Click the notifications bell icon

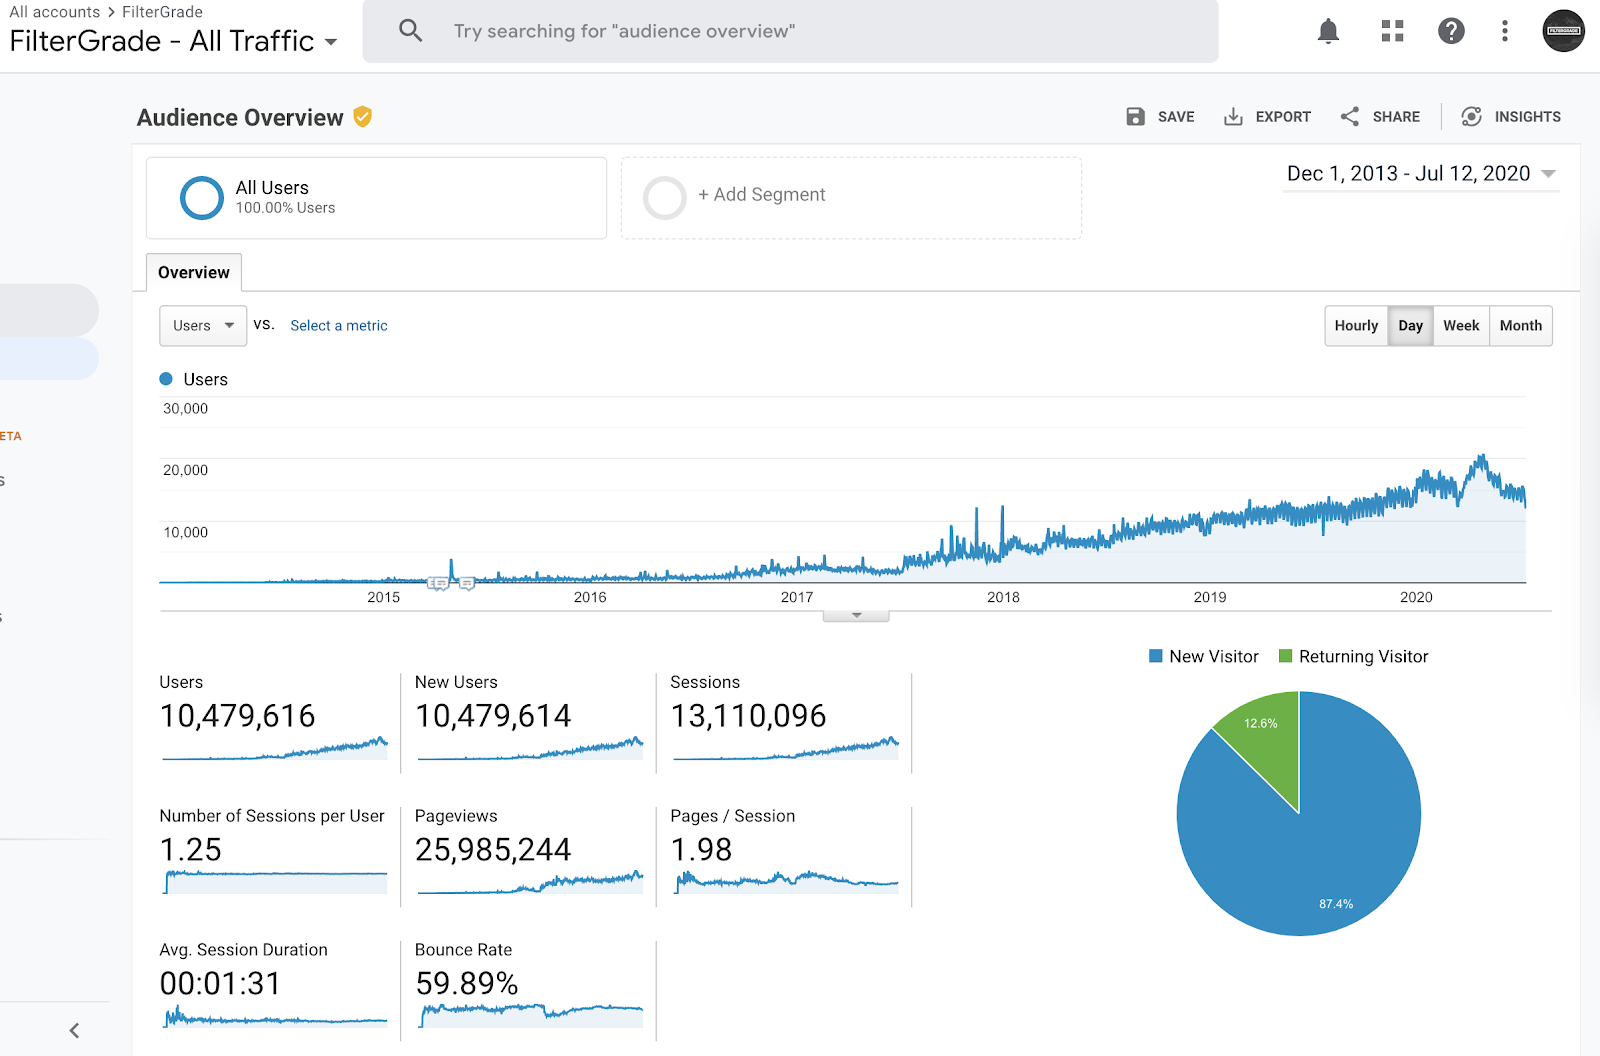[1328, 32]
